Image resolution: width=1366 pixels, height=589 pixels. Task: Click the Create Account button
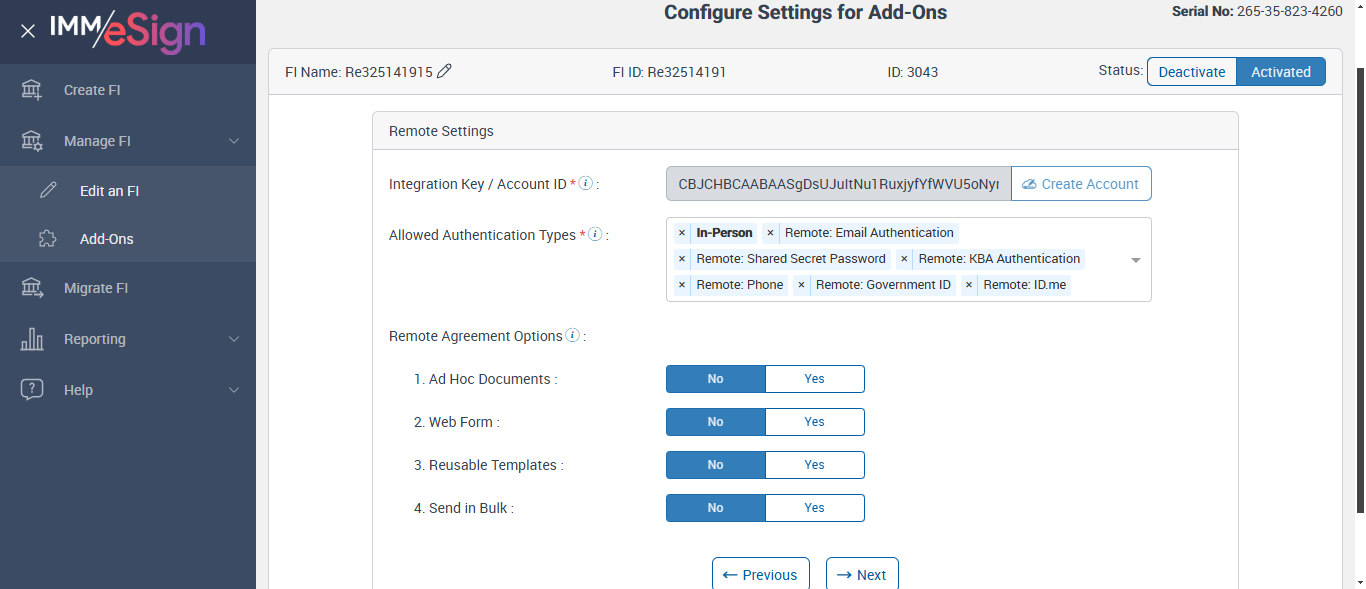click(x=1081, y=184)
